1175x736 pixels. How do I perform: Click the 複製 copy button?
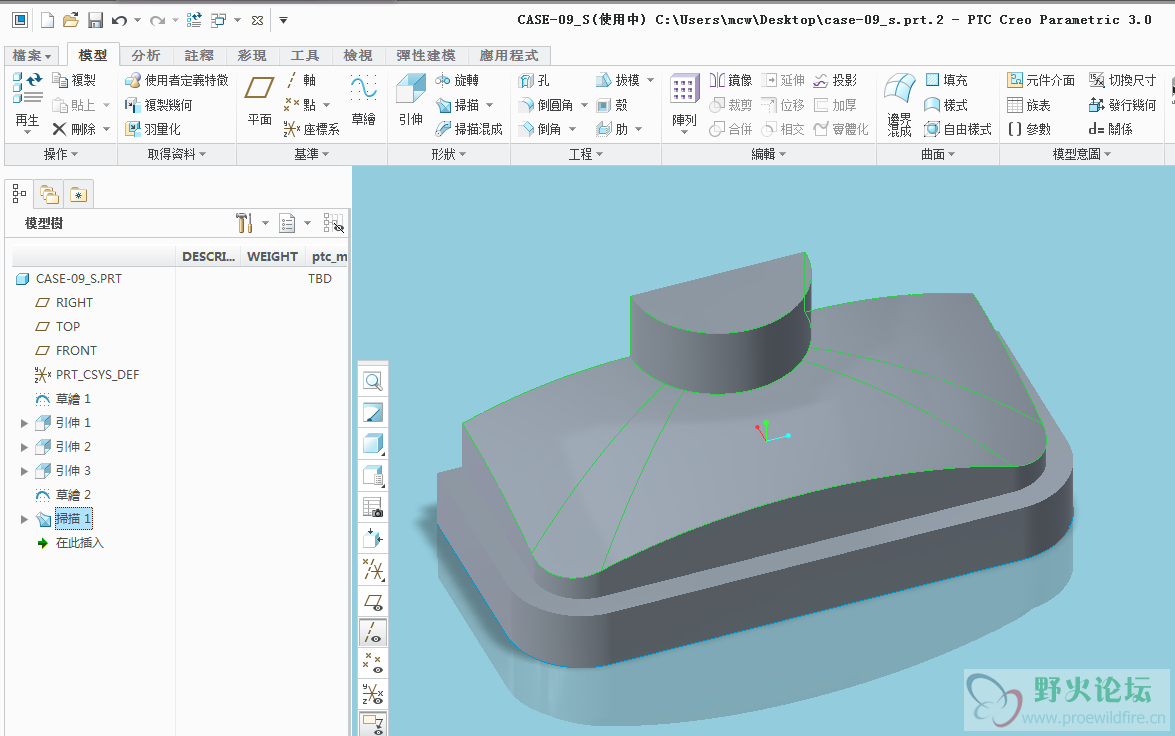click(x=74, y=80)
